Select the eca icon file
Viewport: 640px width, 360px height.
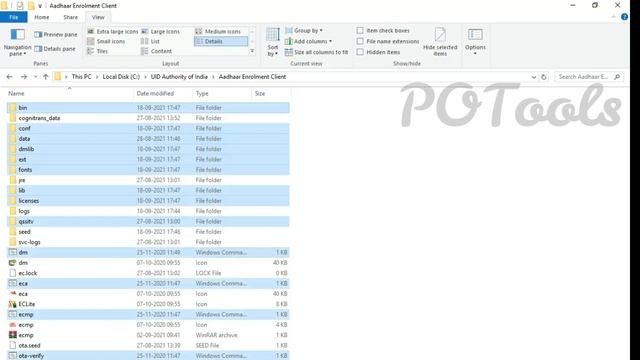click(148, 294)
